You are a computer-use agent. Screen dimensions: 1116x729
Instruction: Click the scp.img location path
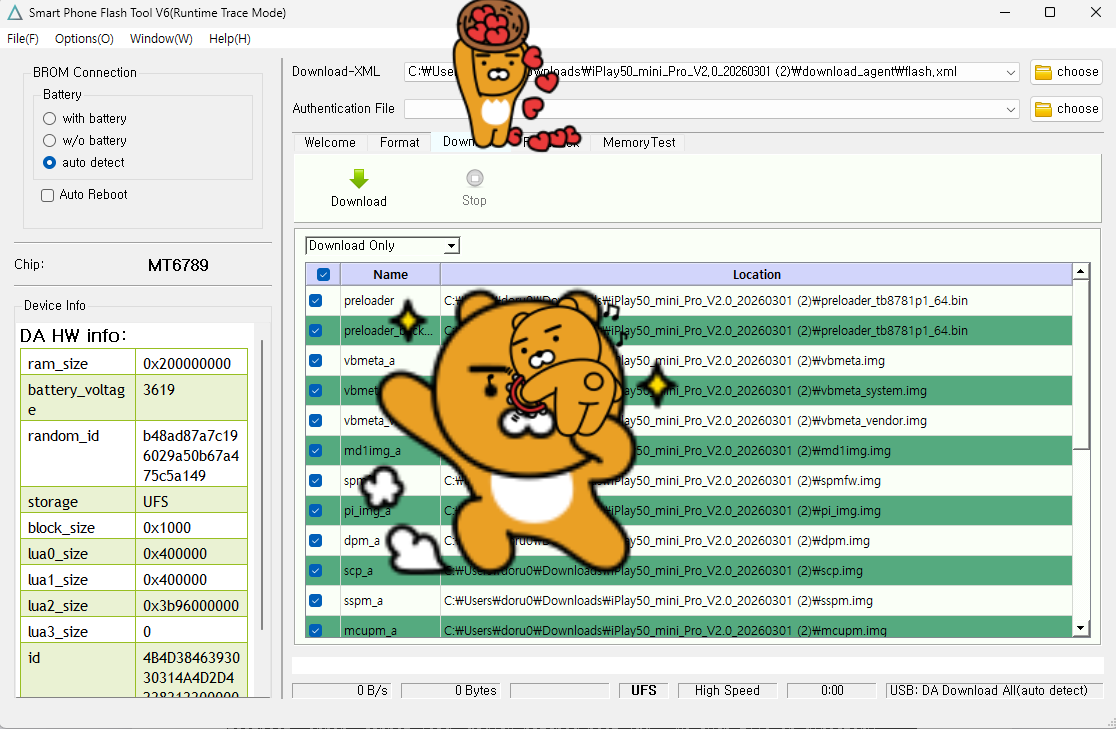756,571
